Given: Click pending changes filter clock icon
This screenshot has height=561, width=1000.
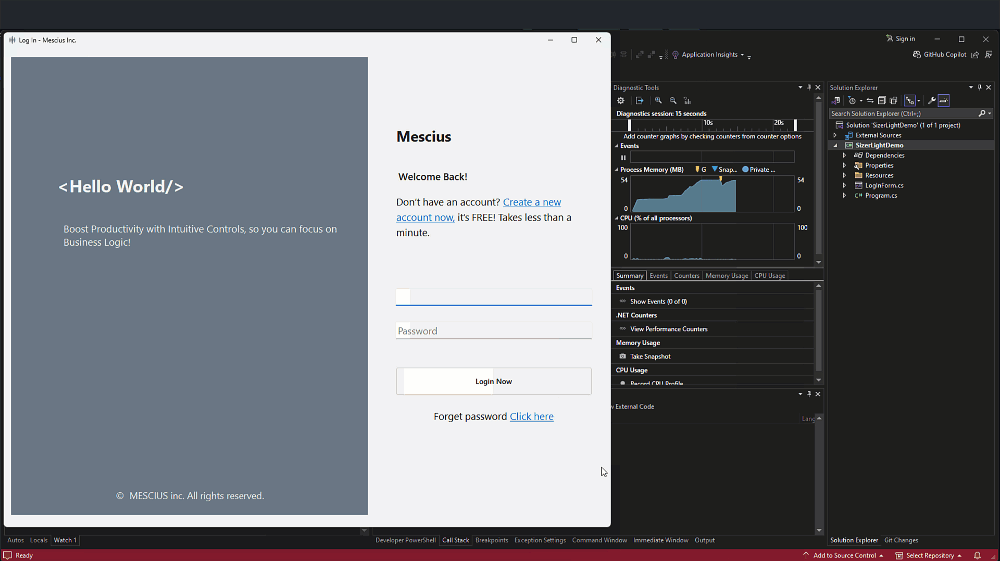Looking at the screenshot, I should point(852,101).
